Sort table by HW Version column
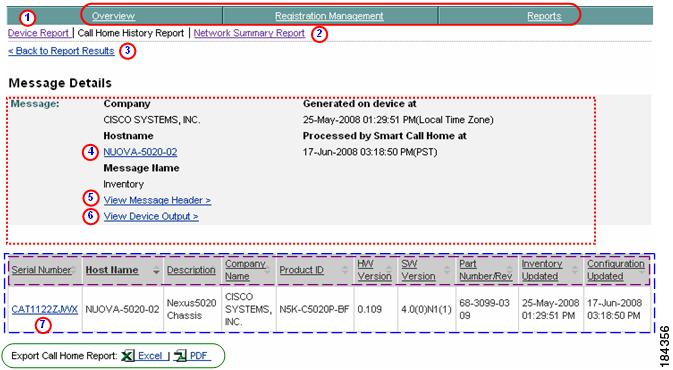 (x=374, y=270)
